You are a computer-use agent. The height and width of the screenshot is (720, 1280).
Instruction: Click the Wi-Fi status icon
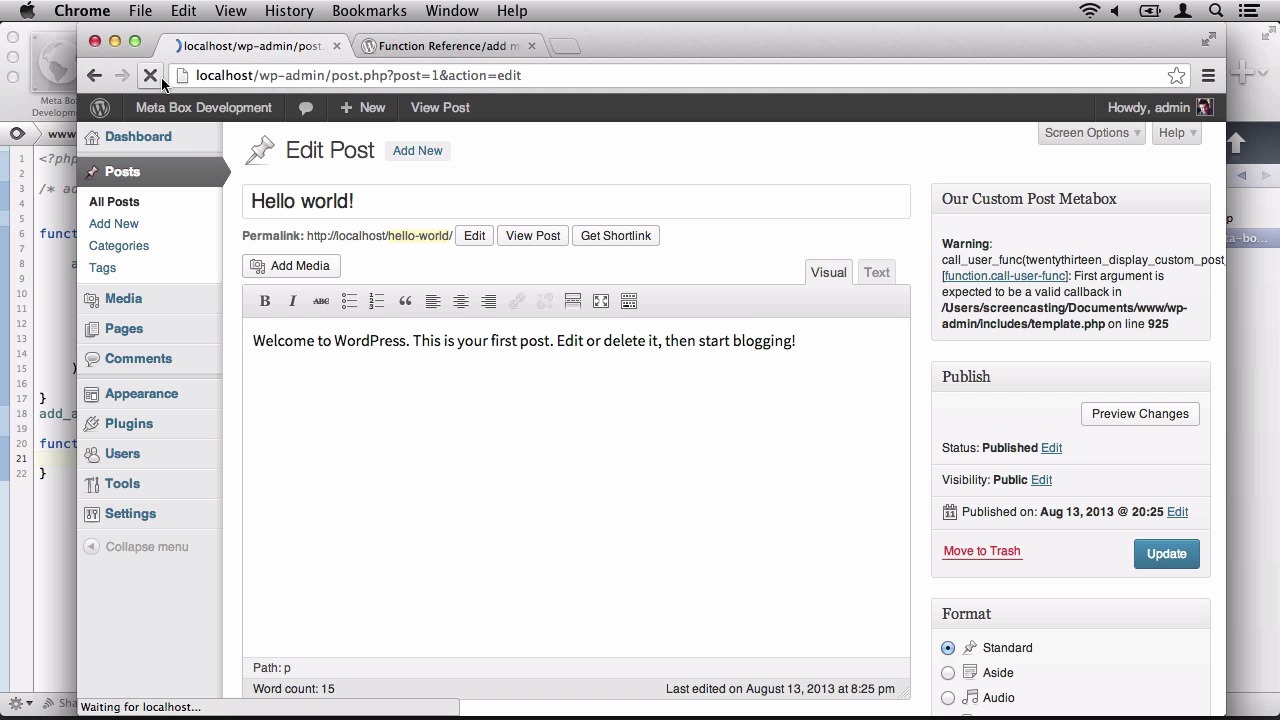tap(1089, 11)
